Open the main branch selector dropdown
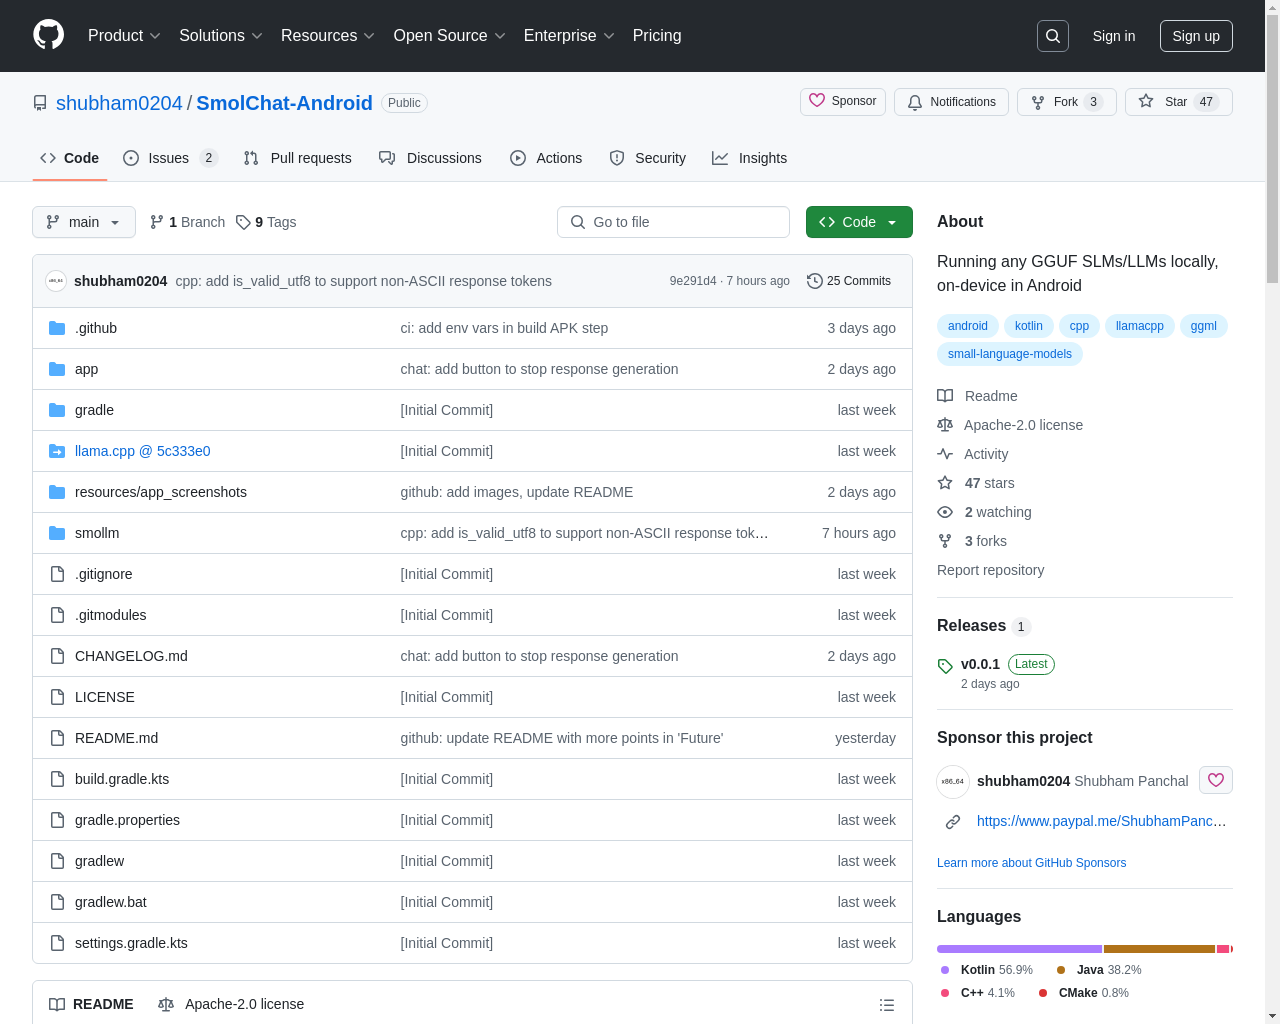This screenshot has height=1024, width=1280. 84,222
